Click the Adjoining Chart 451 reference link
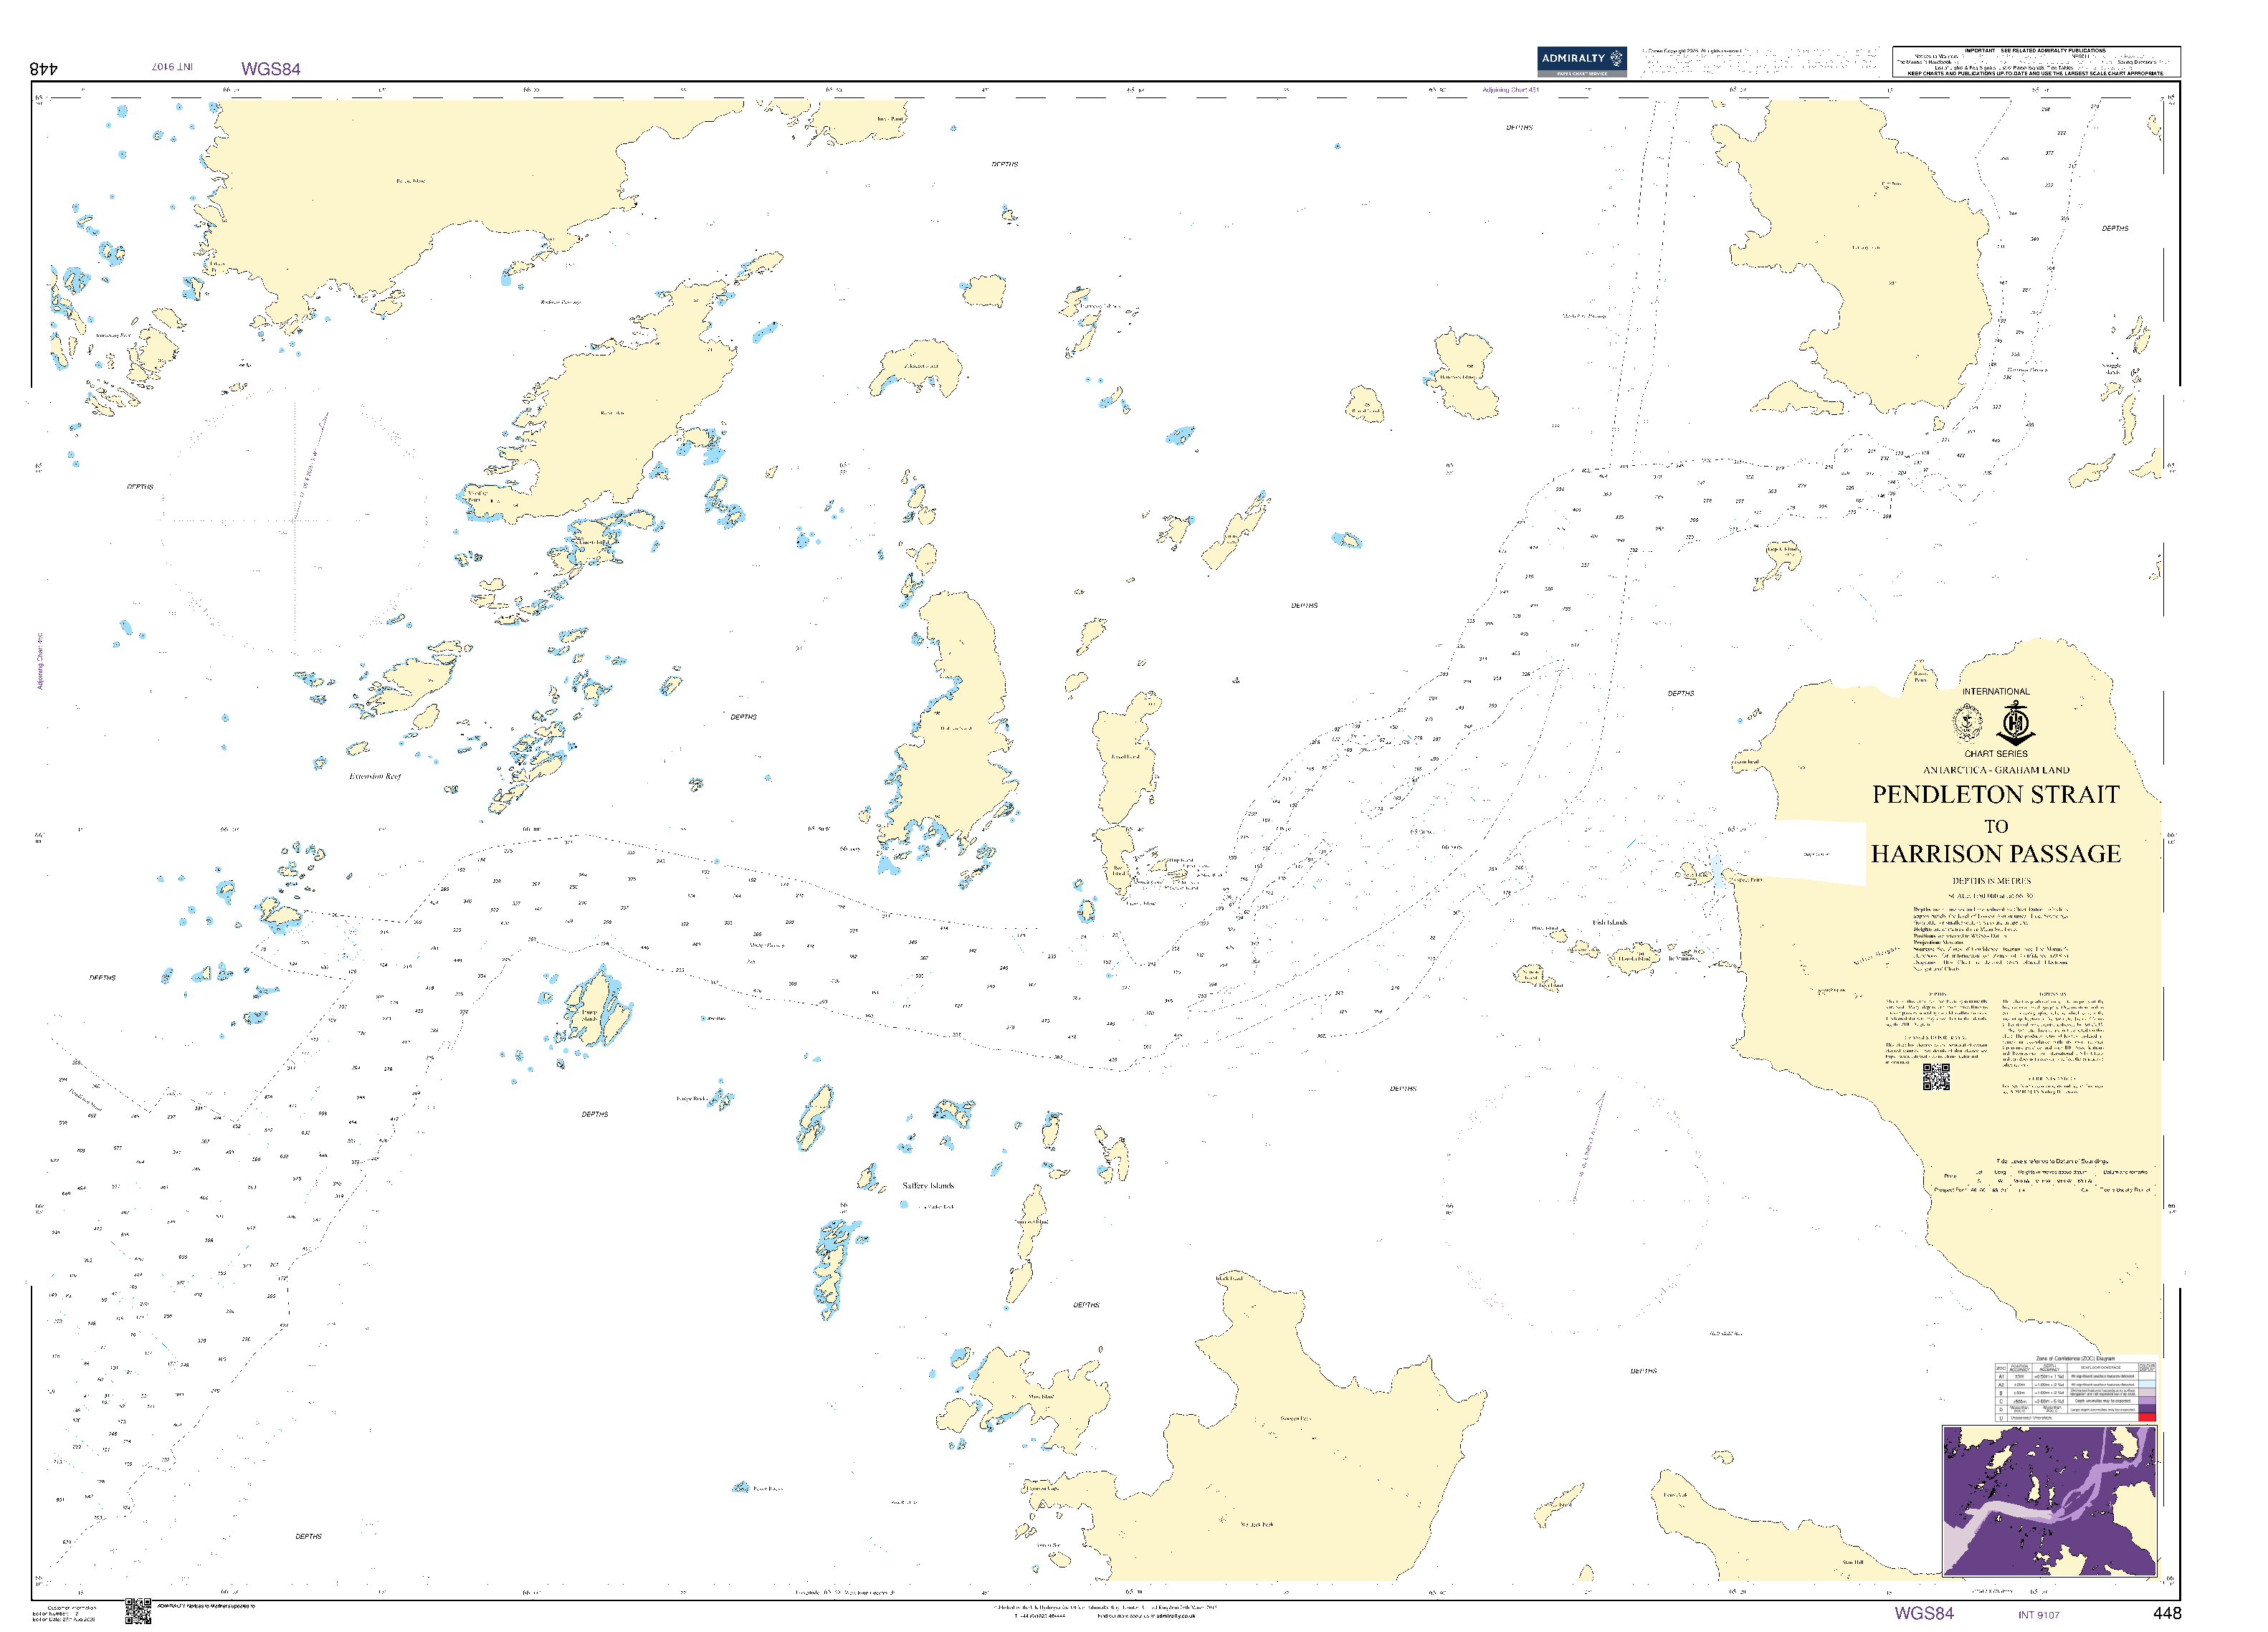This screenshot has width=2268, height=1632. (x=1511, y=90)
